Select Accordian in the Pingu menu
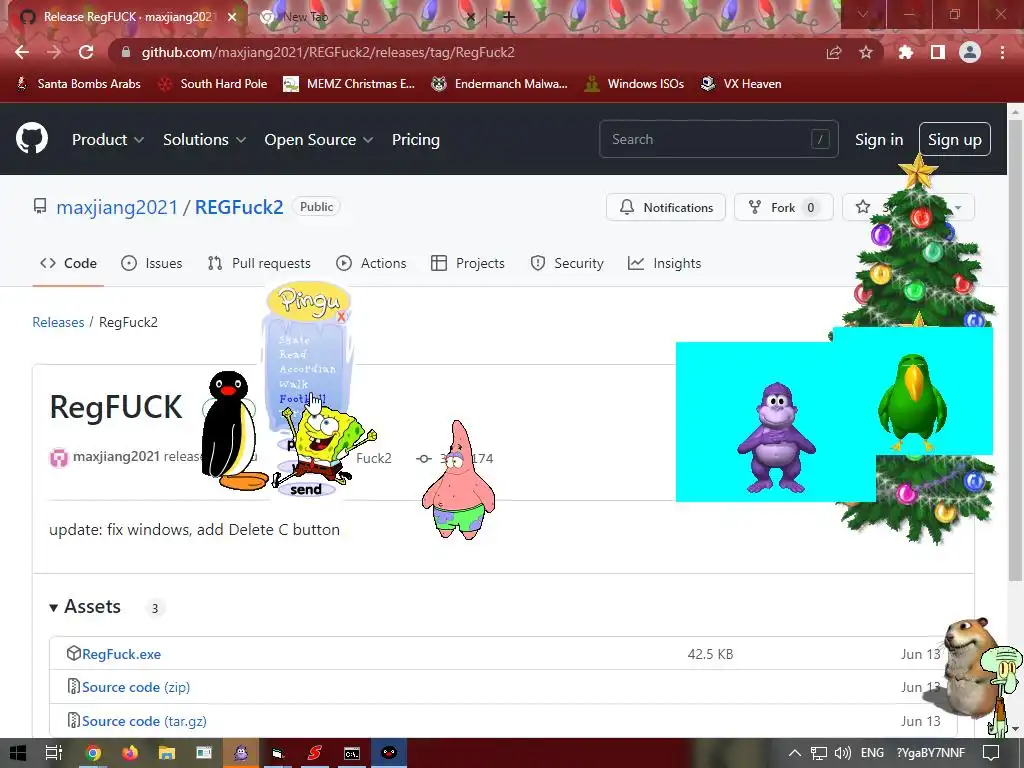 tap(308, 369)
